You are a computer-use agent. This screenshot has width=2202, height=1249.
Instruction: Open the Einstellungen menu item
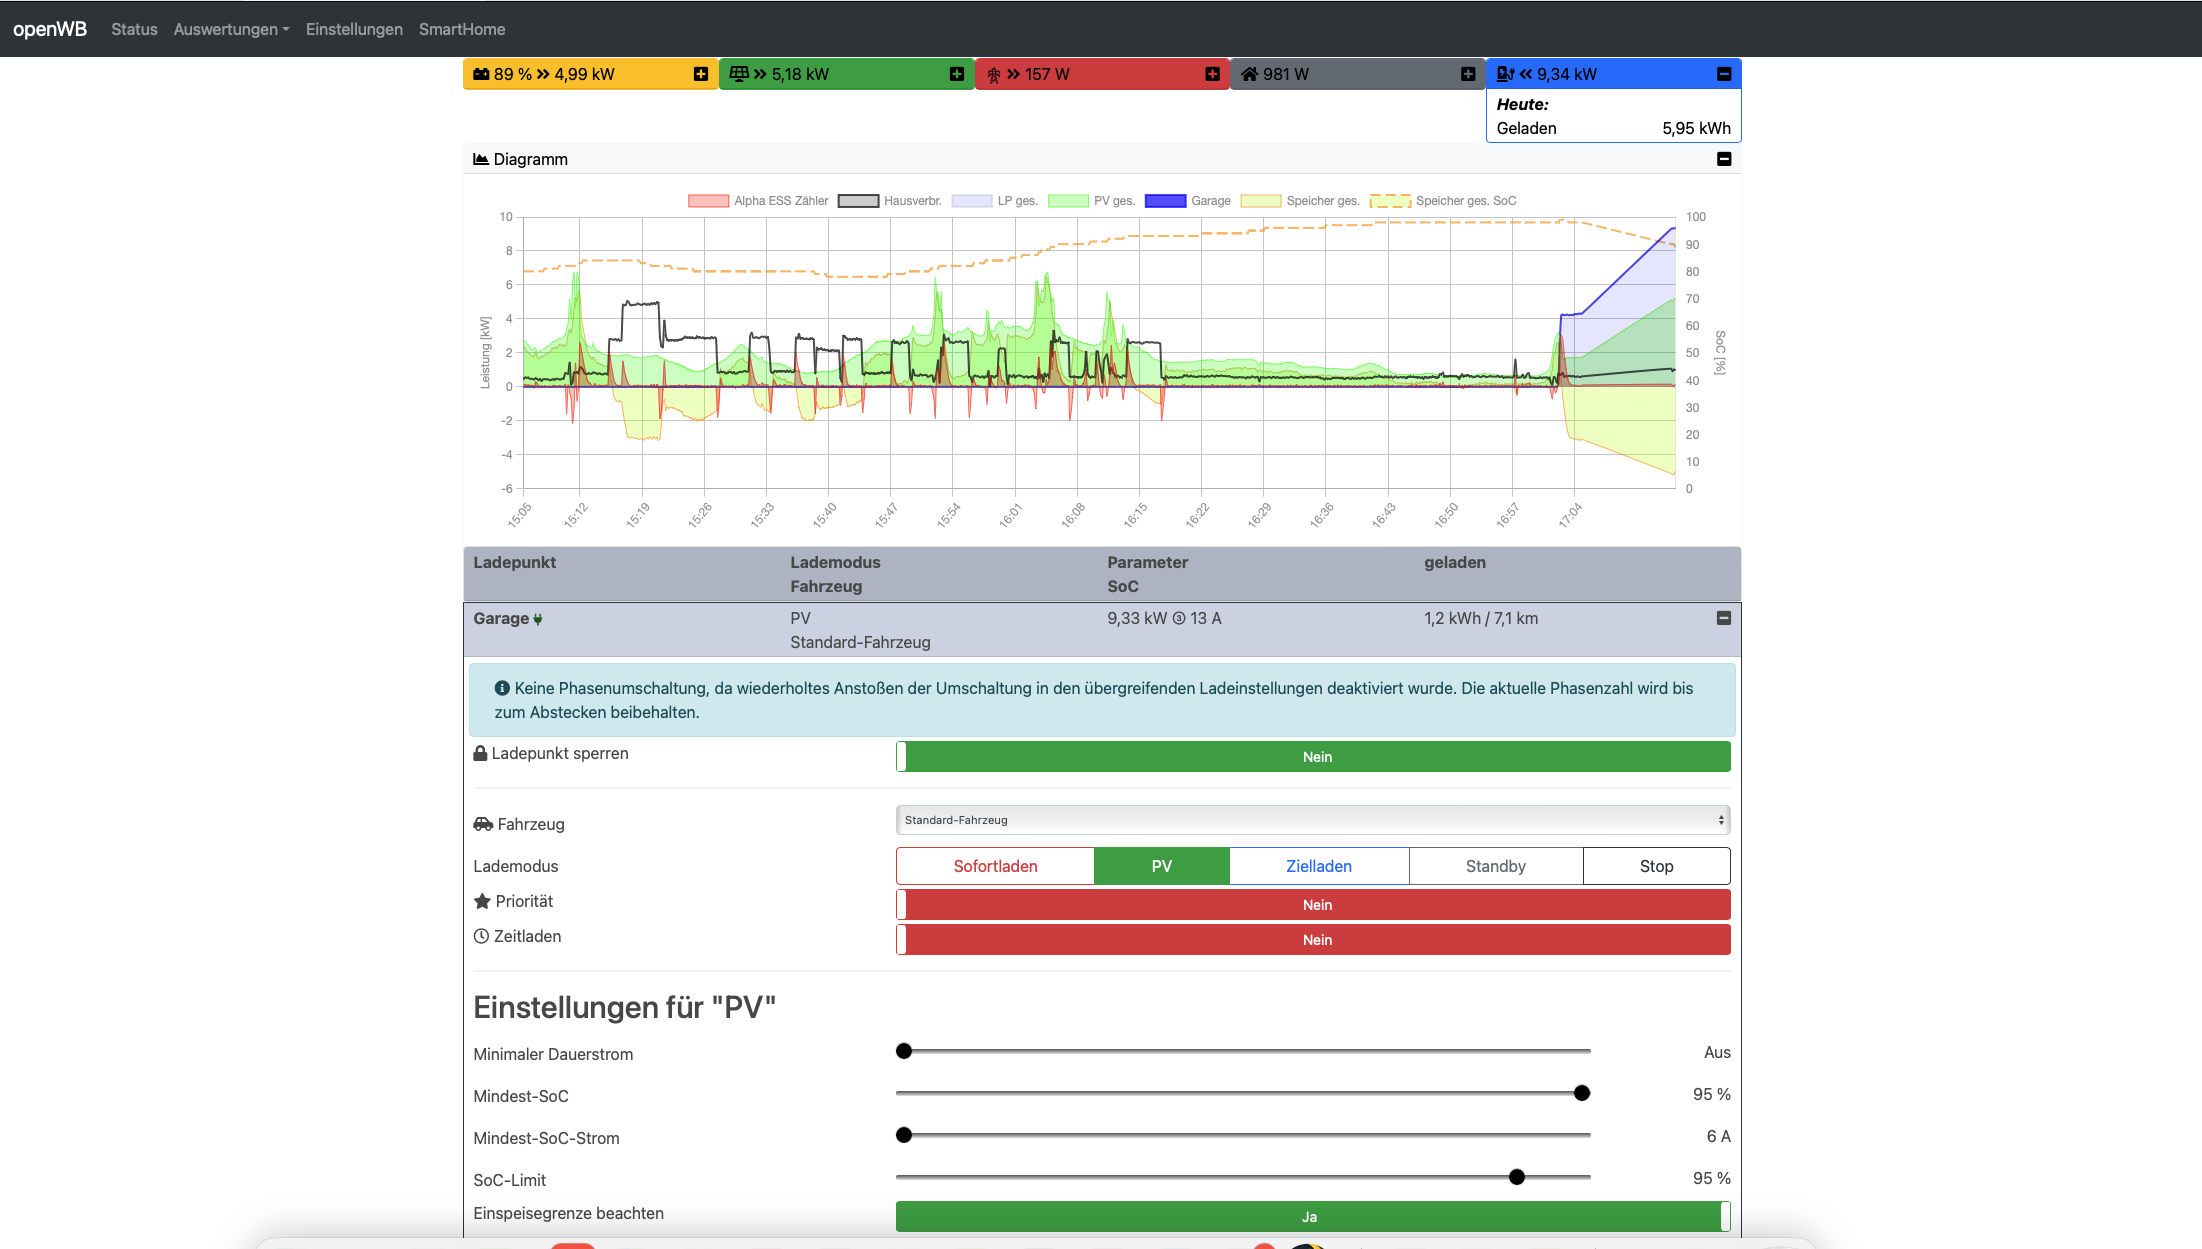(354, 29)
